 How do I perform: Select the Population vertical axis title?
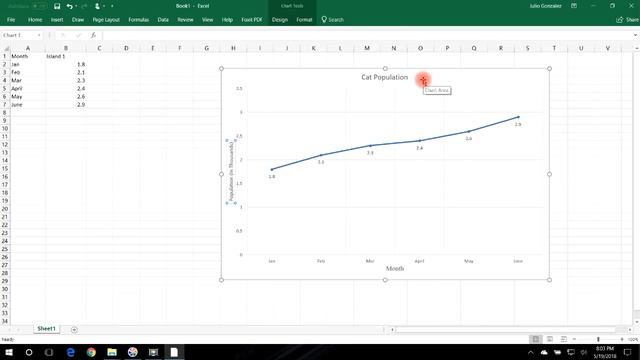click(231, 171)
